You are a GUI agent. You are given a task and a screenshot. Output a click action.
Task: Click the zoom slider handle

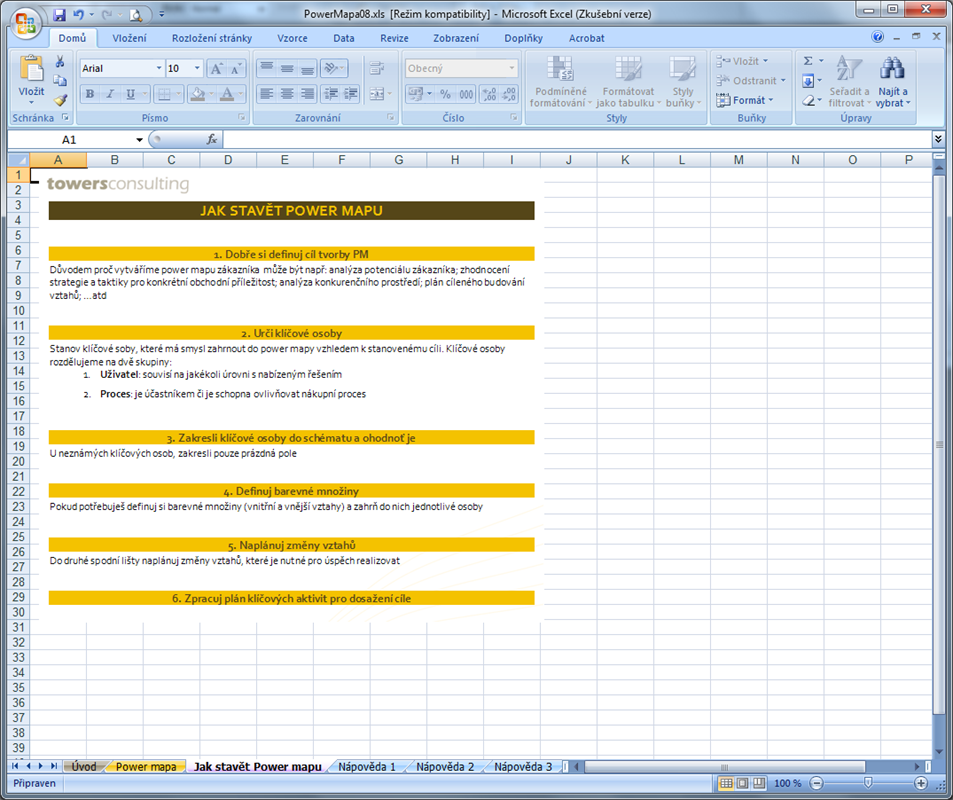[x=867, y=783]
